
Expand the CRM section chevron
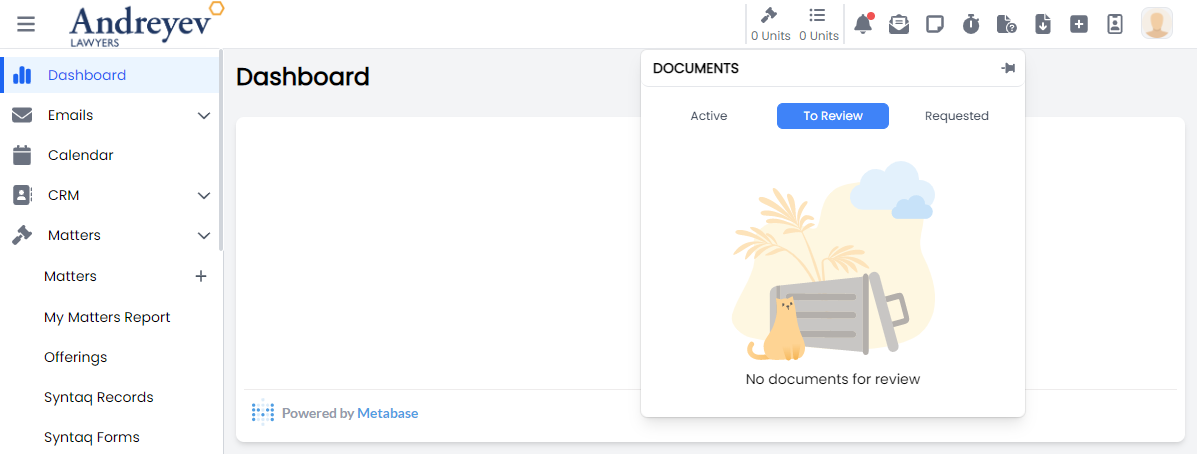coord(204,196)
